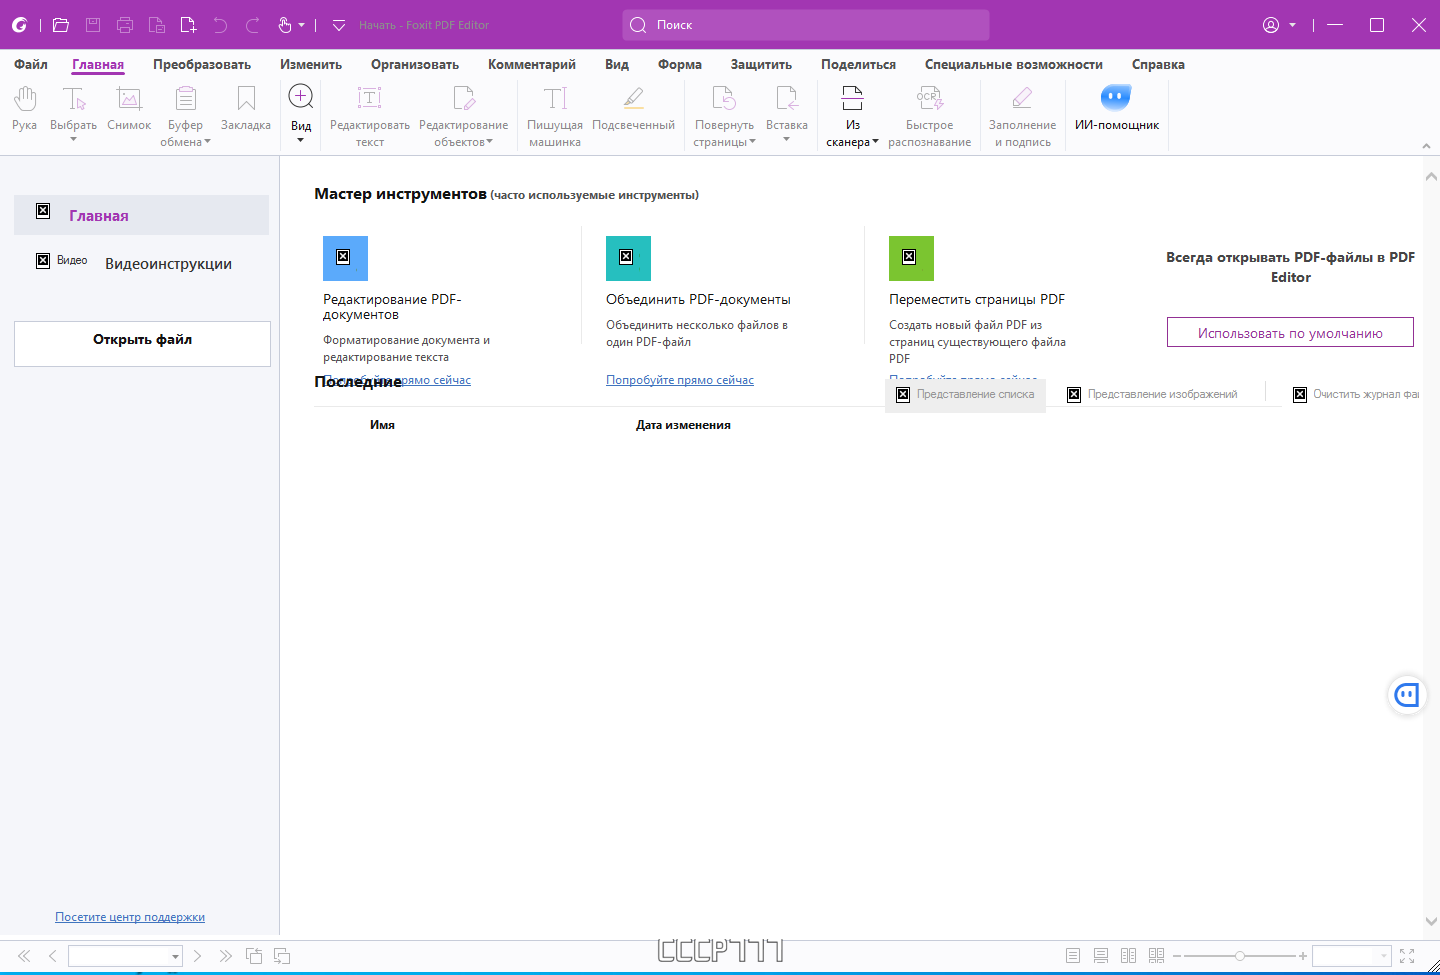Select continuous facing view icon in status bar
1440x975 pixels.
pyautogui.click(x=1157, y=956)
